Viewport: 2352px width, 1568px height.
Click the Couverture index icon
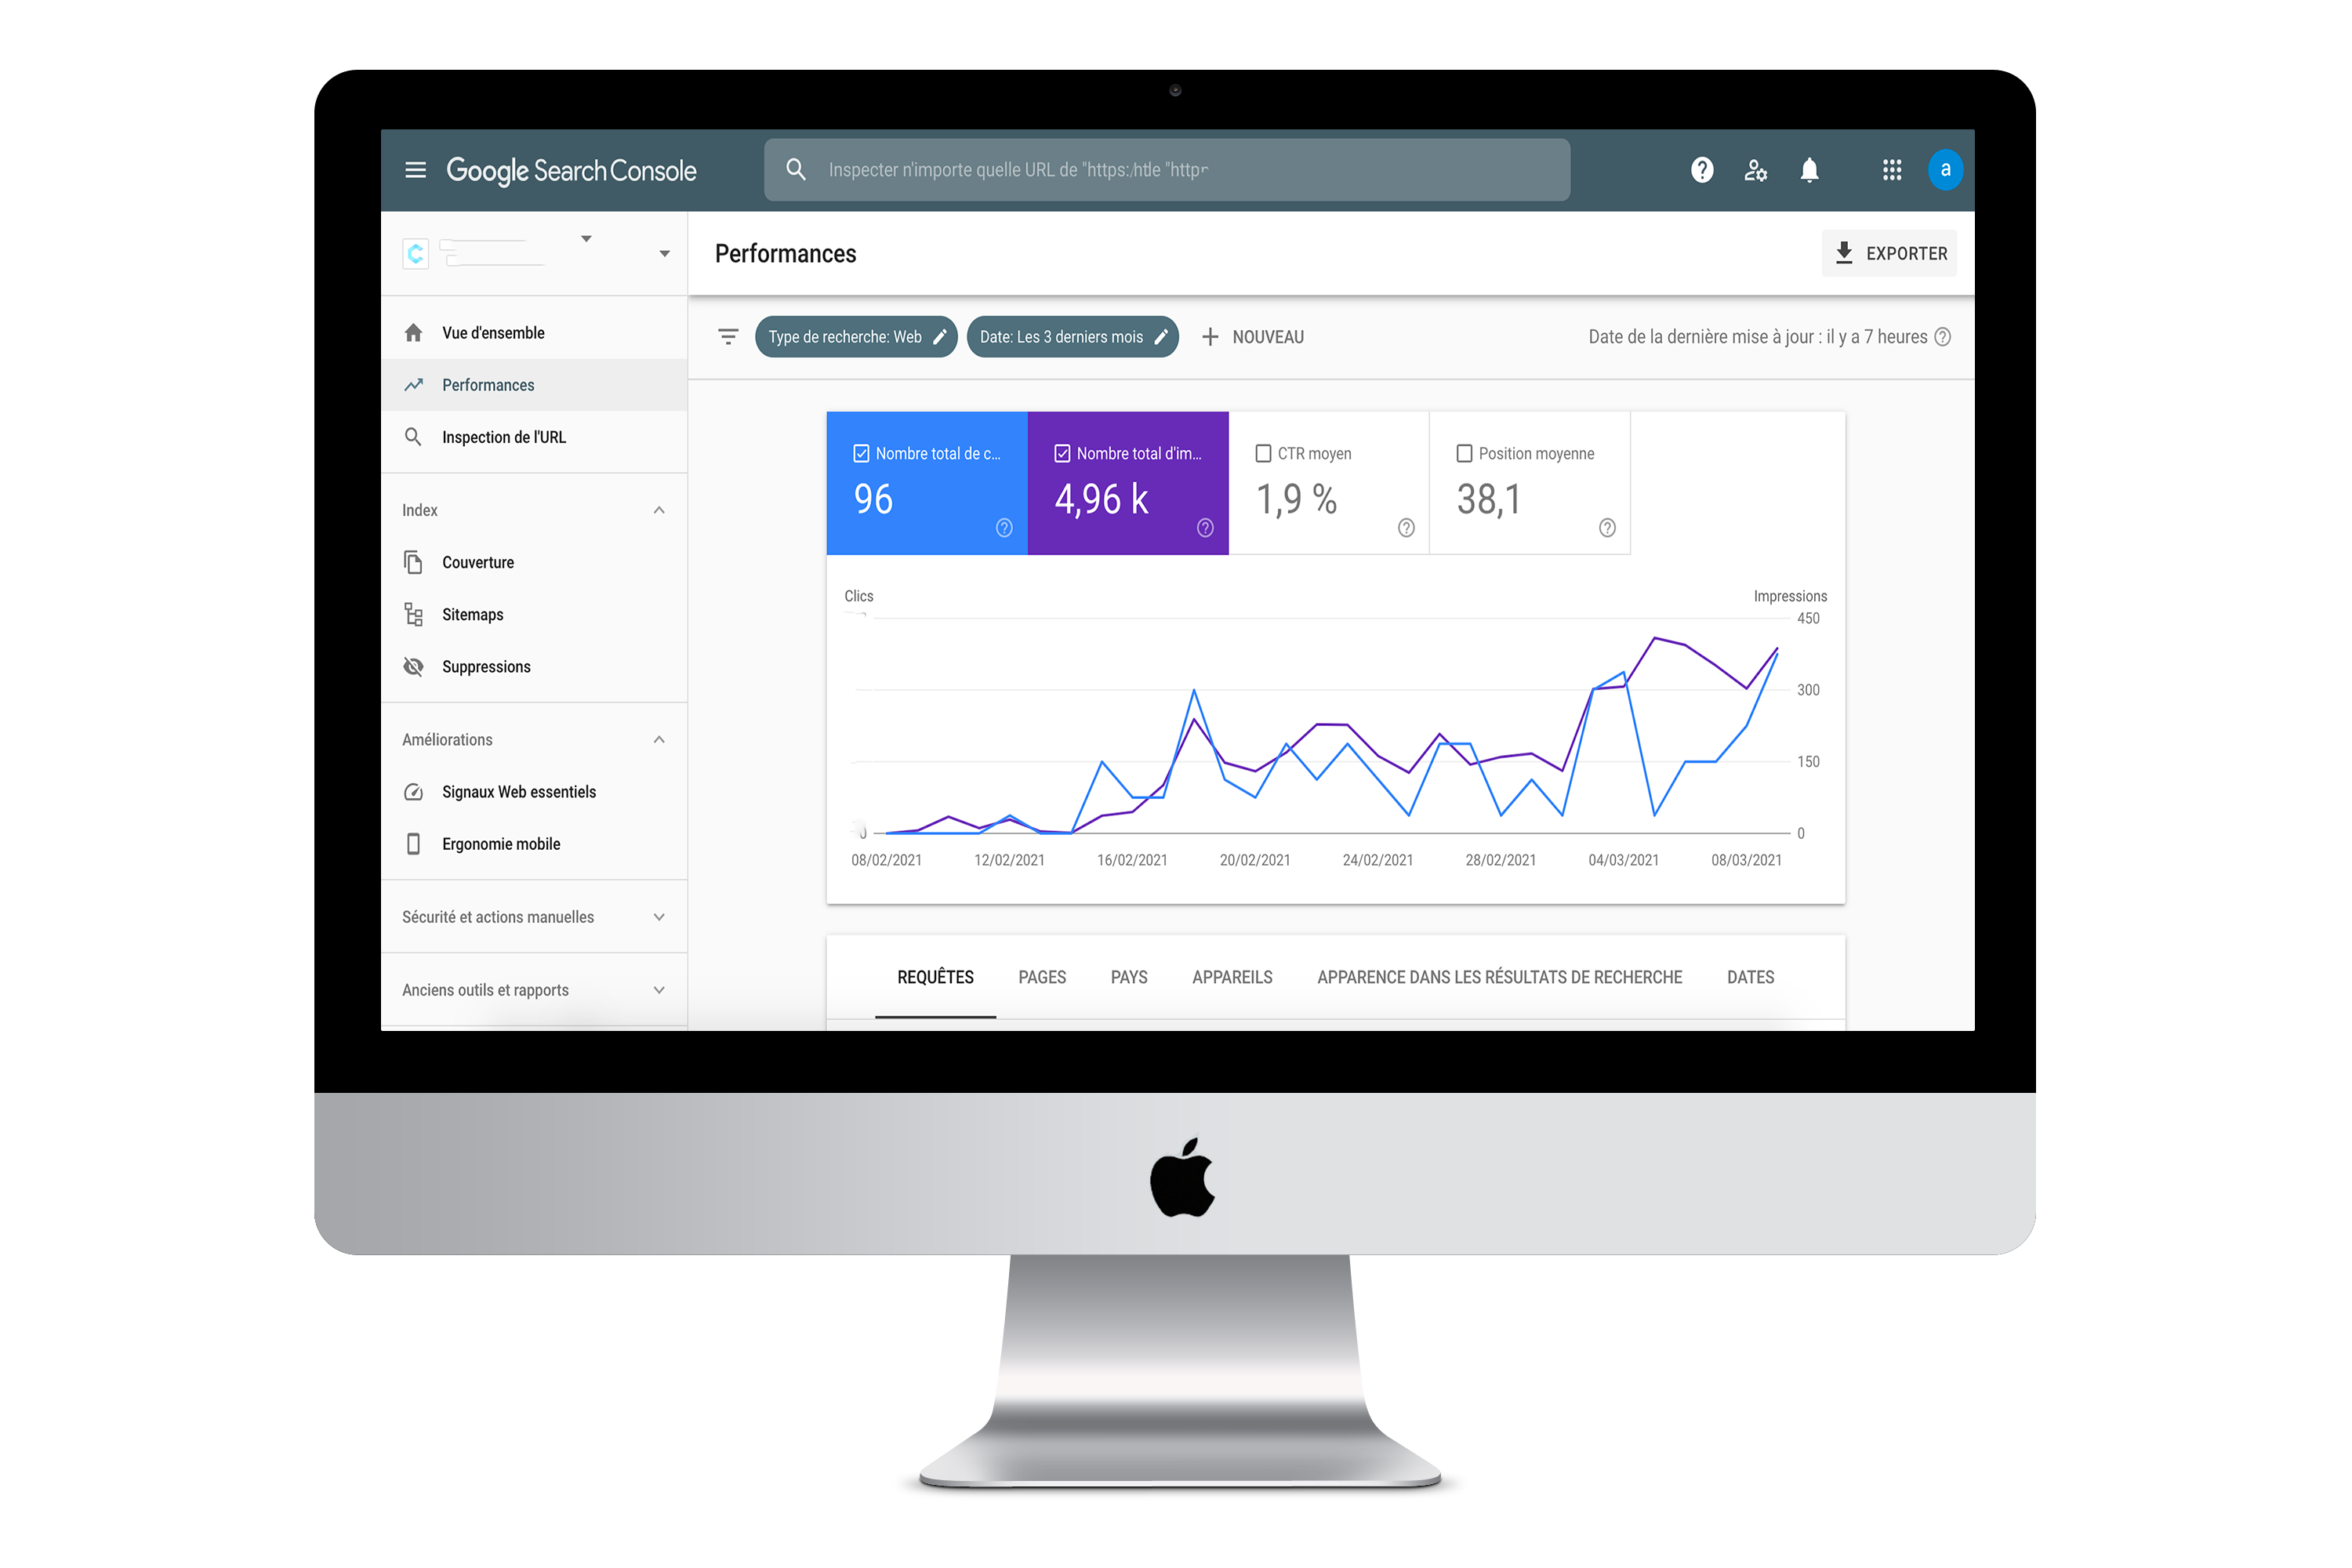click(413, 564)
